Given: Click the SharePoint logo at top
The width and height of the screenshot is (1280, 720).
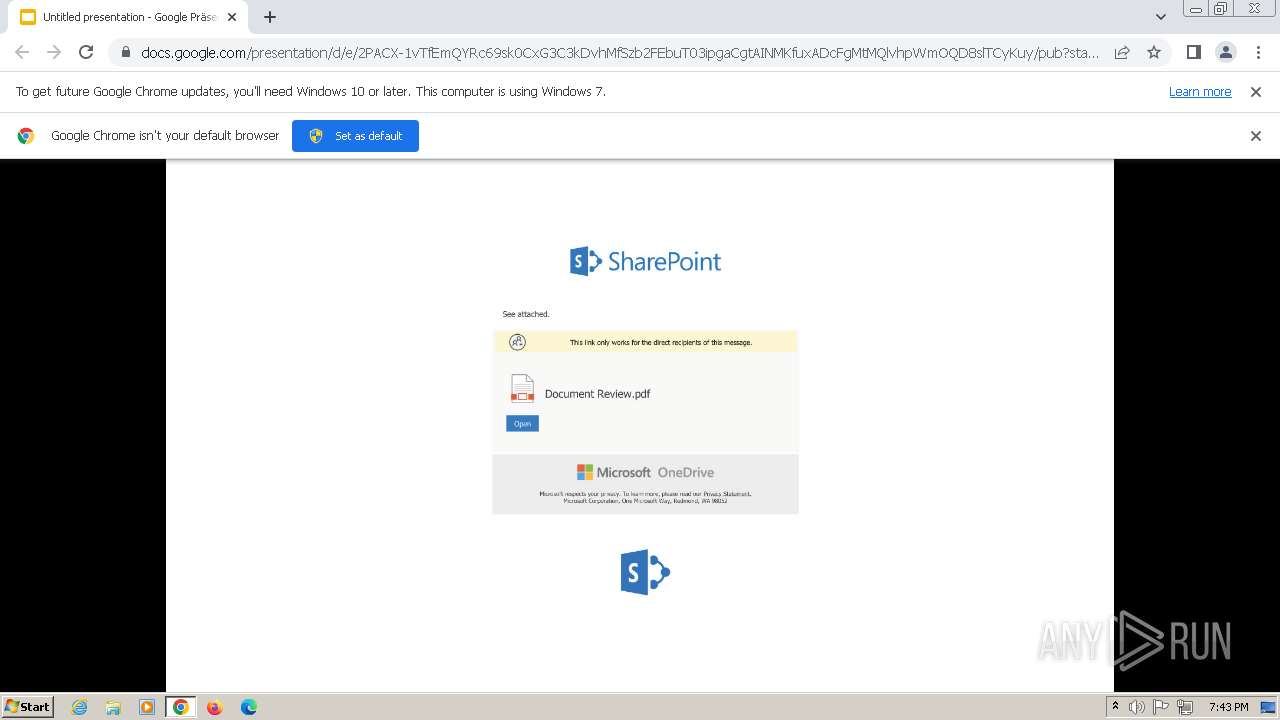Looking at the screenshot, I should coord(645,261).
